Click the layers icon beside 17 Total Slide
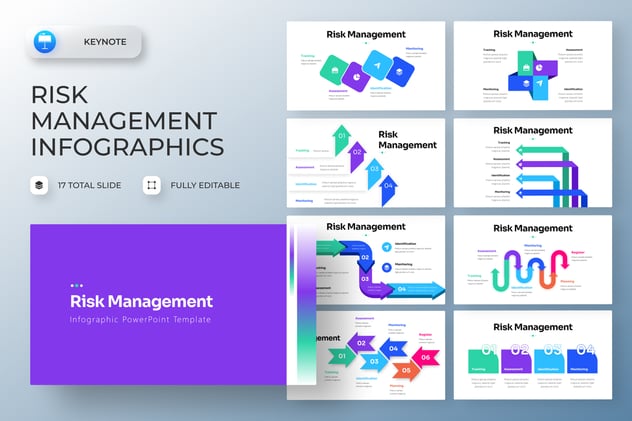This screenshot has width=632, height=421. pos(38,185)
